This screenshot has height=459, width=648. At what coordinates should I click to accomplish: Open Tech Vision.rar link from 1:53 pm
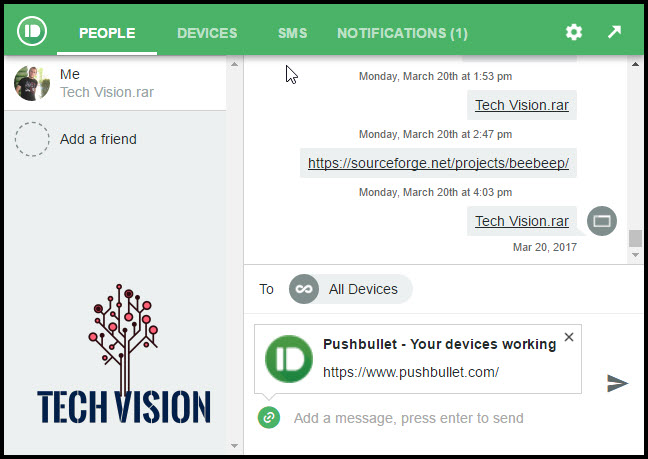pos(522,105)
